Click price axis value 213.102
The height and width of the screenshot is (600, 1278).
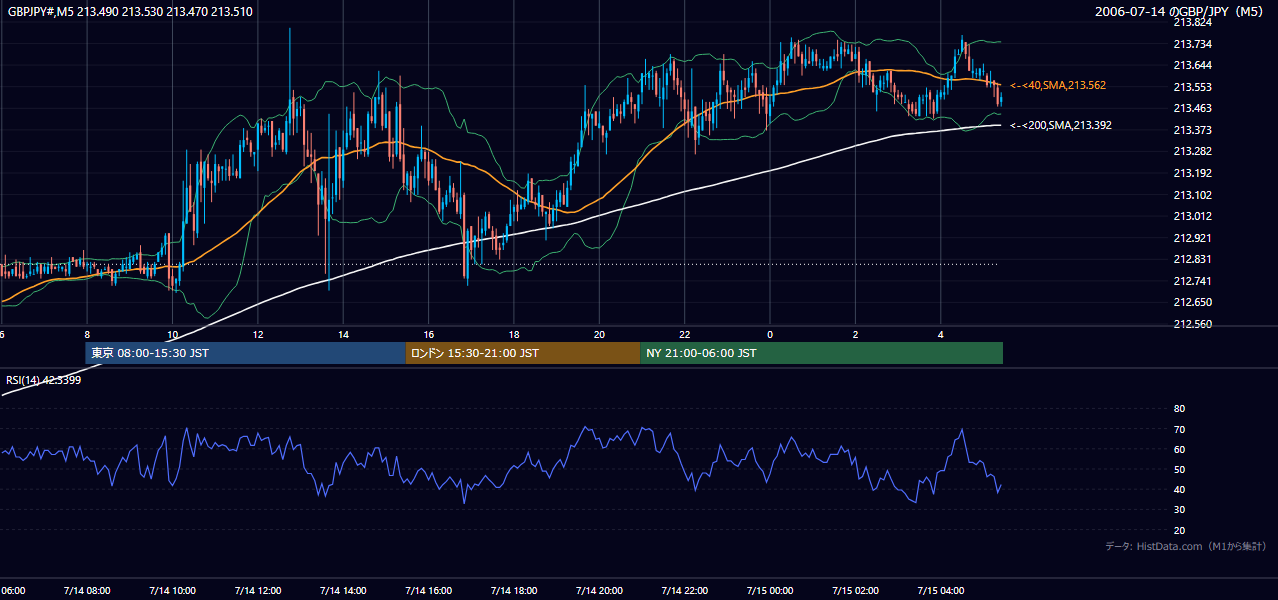click(1192, 195)
